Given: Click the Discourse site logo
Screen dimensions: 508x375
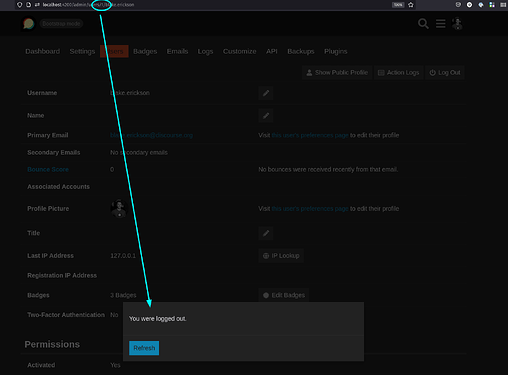Looking at the screenshot, I should [29, 24].
